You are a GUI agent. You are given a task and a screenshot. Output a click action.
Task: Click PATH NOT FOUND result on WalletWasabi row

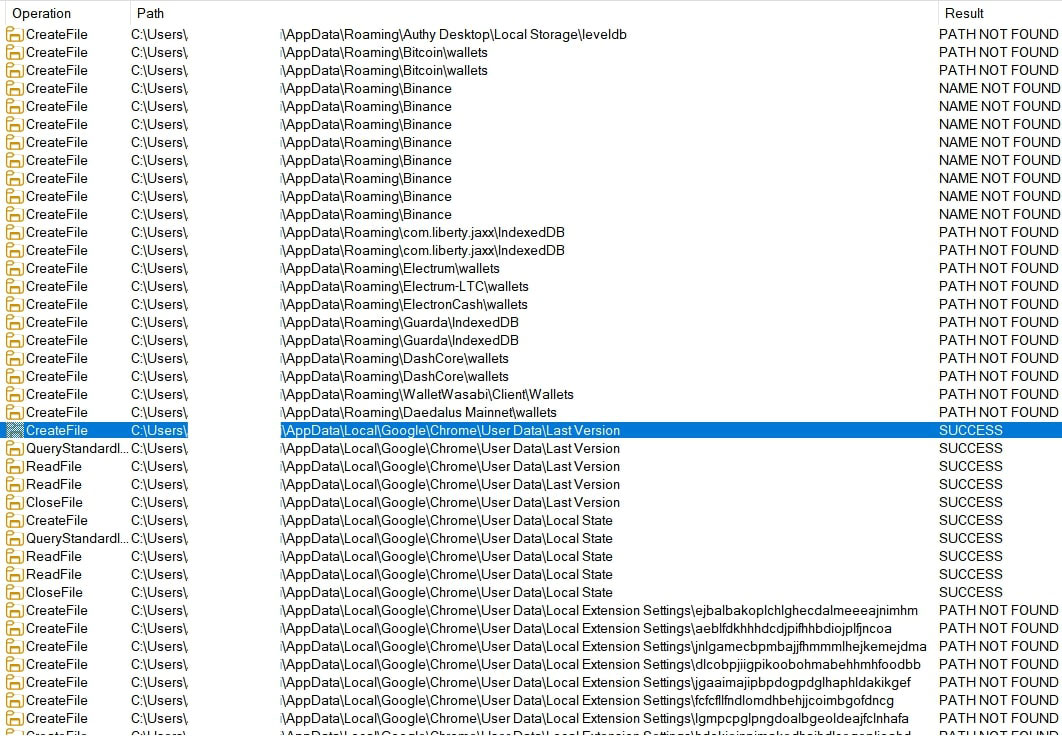point(998,394)
